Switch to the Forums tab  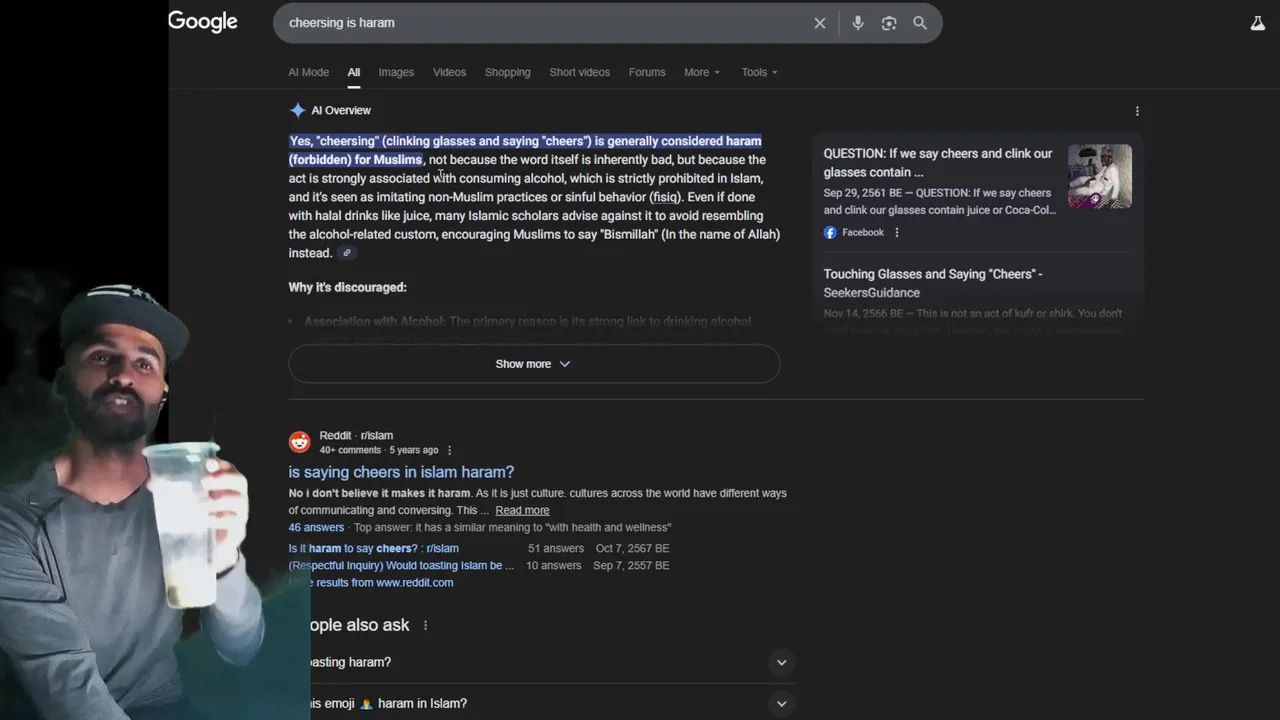(x=647, y=72)
